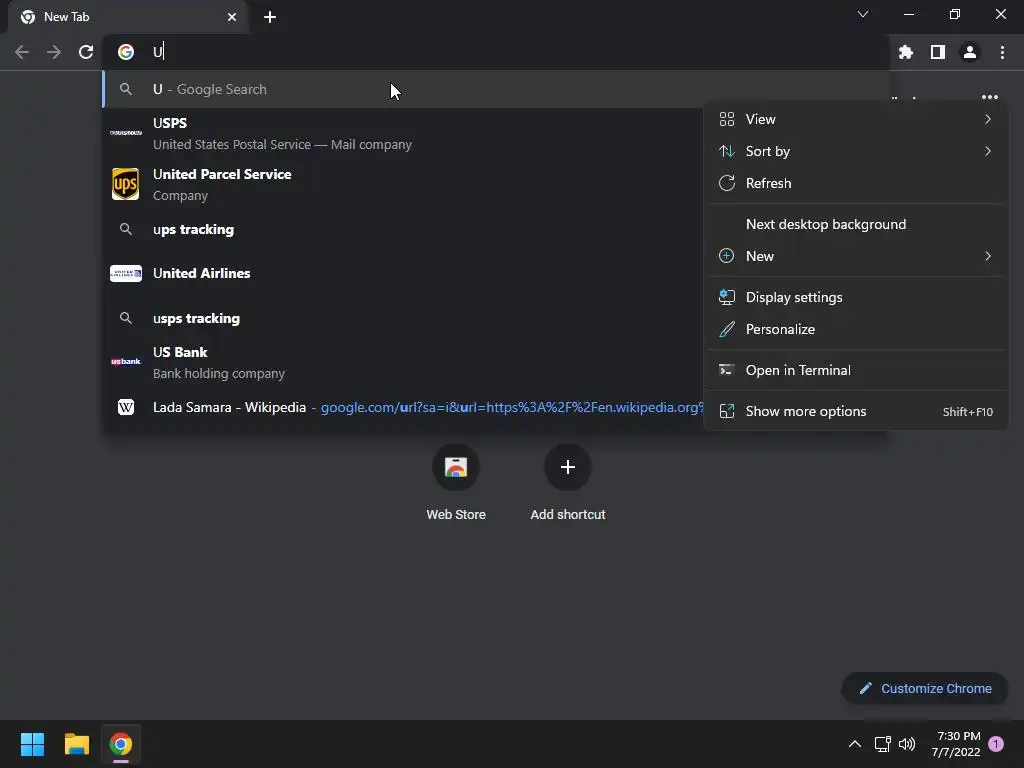This screenshot has height=768, width=1024.
Task: Choose Refresh in context menu
Action: click(856, 184)
